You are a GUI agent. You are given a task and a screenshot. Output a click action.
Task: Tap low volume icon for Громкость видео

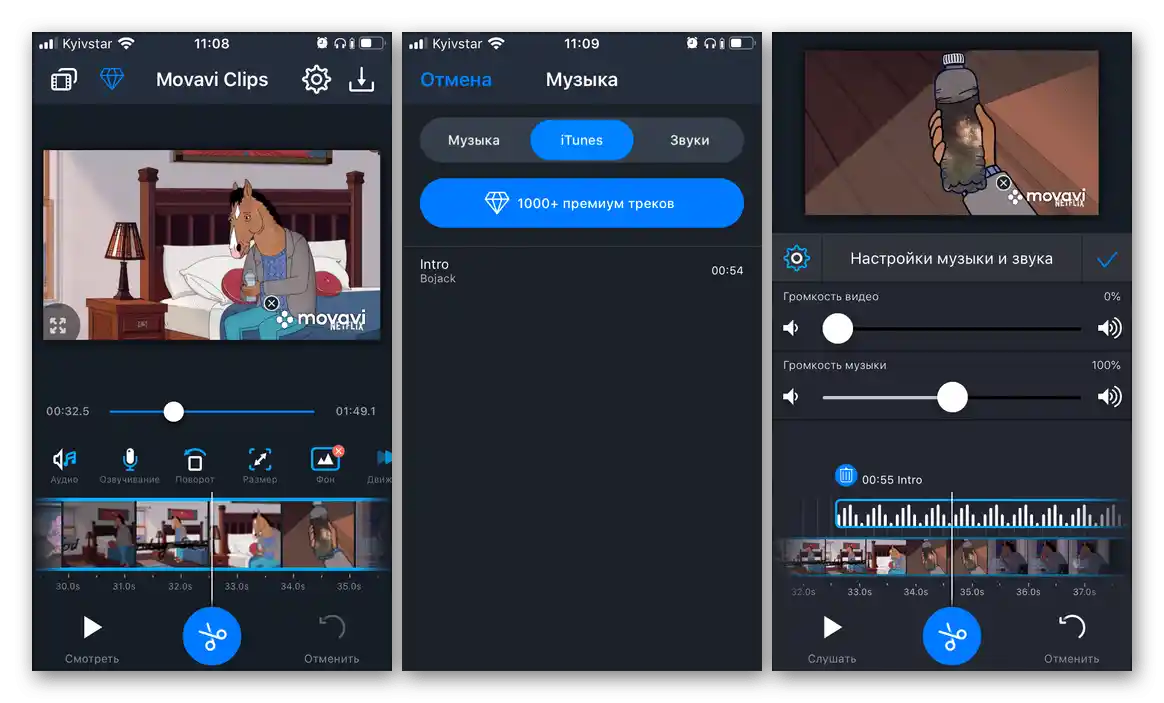click(x=791, y=328)
